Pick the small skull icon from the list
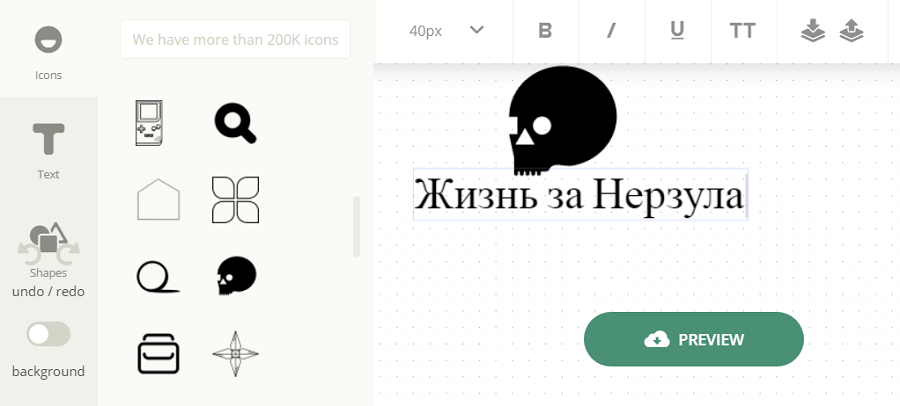 pos(236,276)
